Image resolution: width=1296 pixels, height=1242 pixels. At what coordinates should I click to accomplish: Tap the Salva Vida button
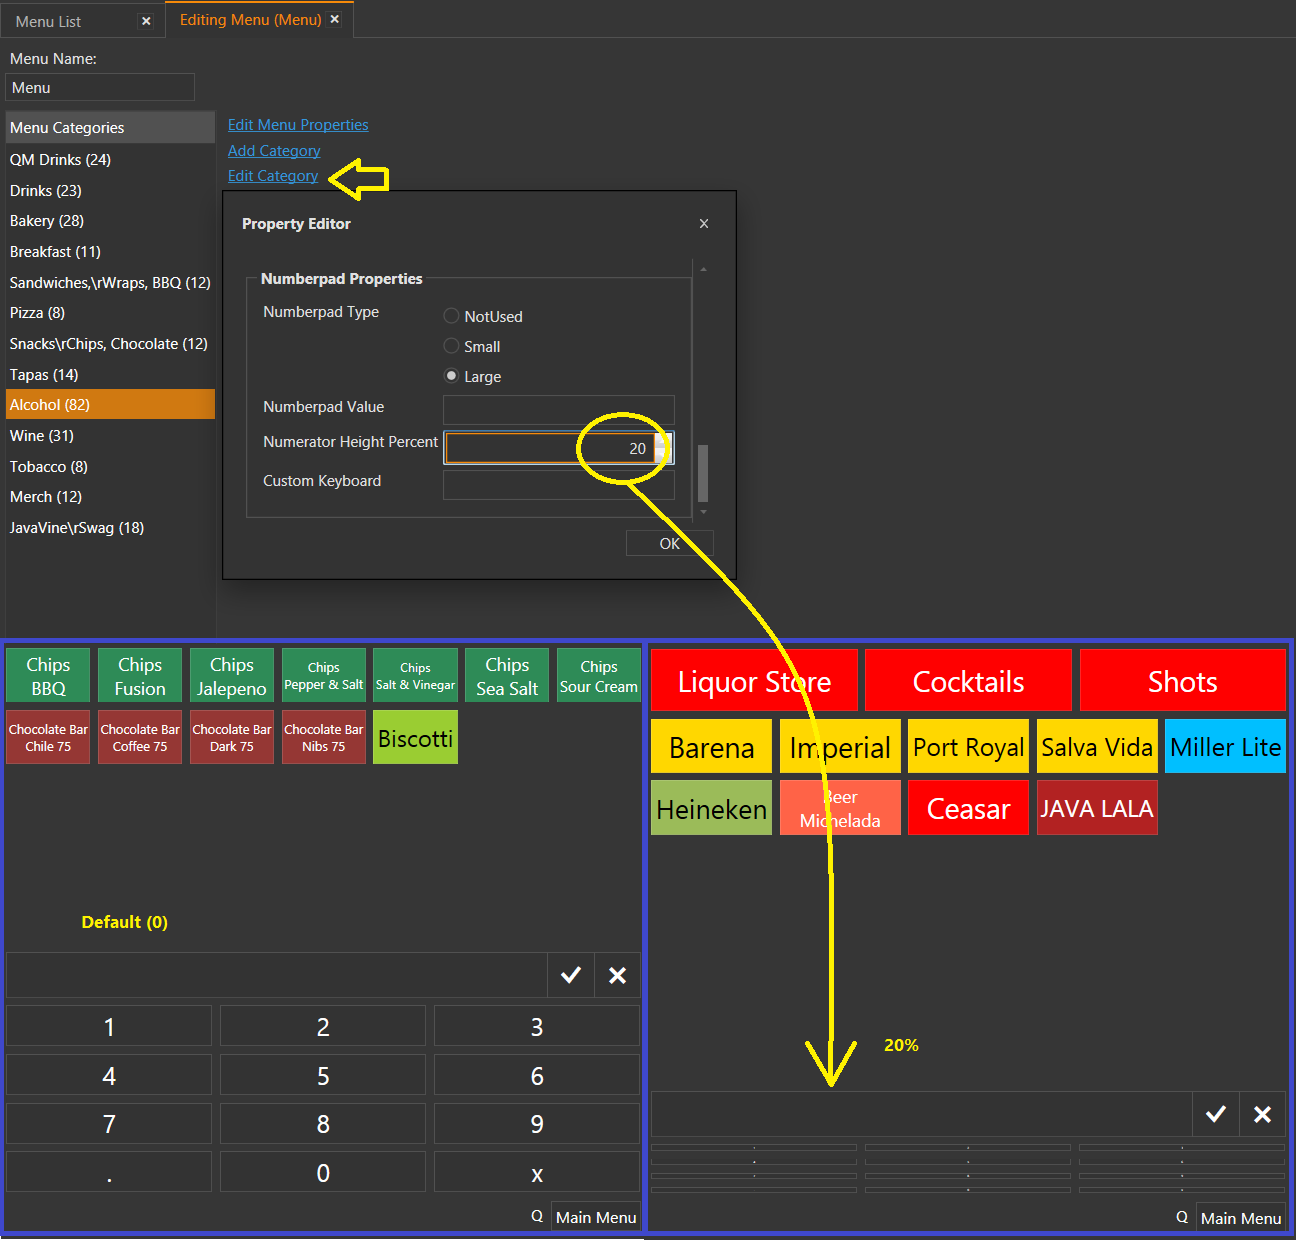[1097, 747]
